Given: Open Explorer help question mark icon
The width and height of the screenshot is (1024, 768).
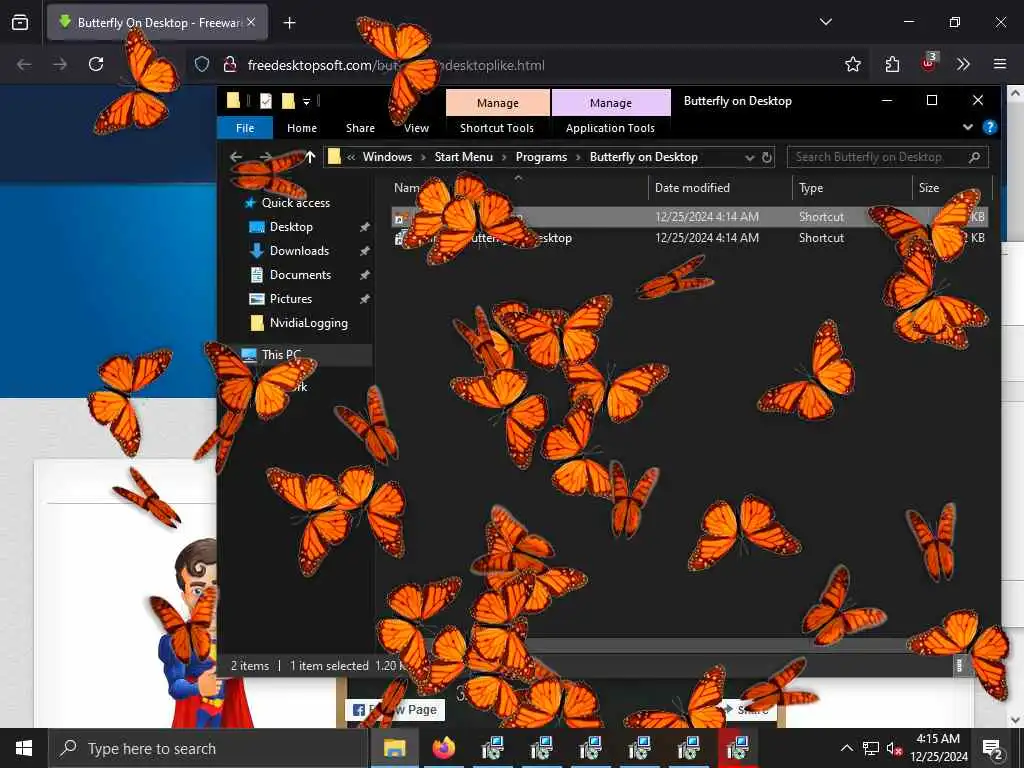Looking at the screenshot, I should tap(990, 127).
